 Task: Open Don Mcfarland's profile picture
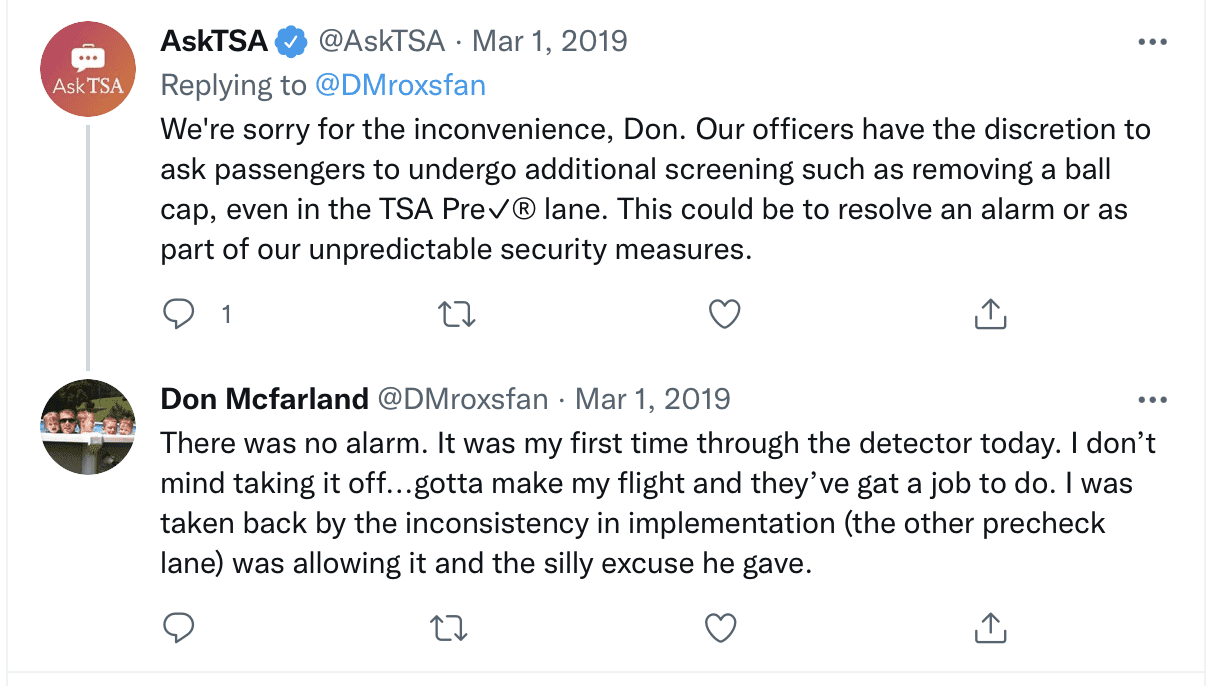click(88, 427)
